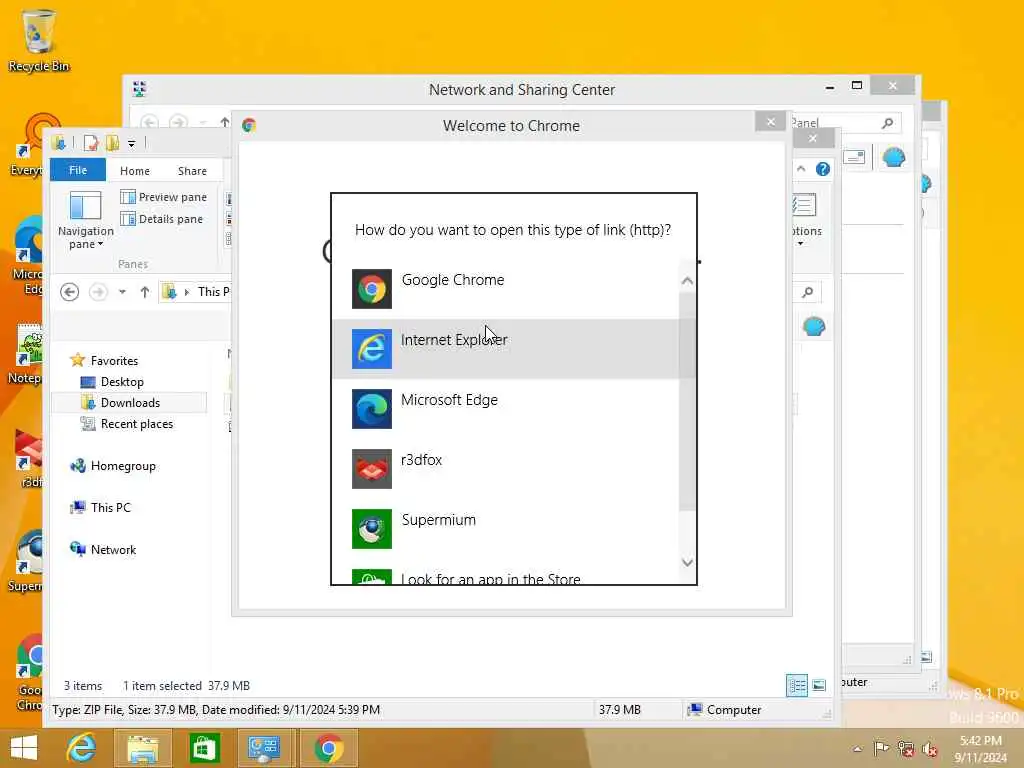
Task: Switch to Chrome on the taskbar
Action: (x=328, y=748)
